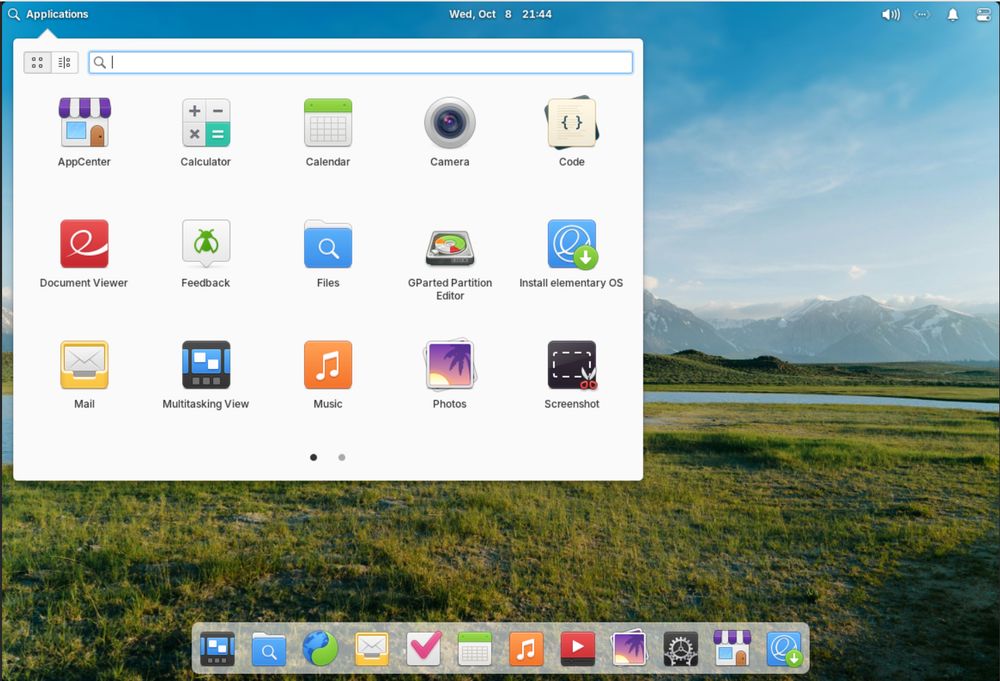The width and height of the screenshot is (1000, 681).
Task: Open Mail in the applications grid
Action: [x=84, y=374]
